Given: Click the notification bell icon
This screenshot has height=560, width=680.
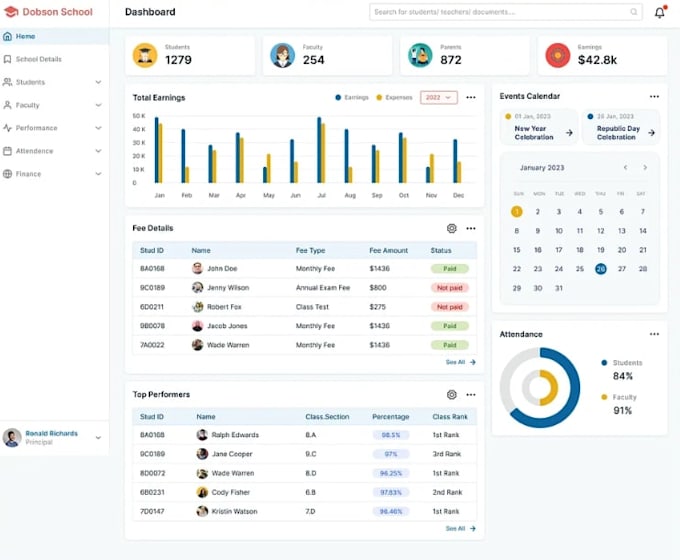Looking at the screenshot, I should (x=660, y=12).
